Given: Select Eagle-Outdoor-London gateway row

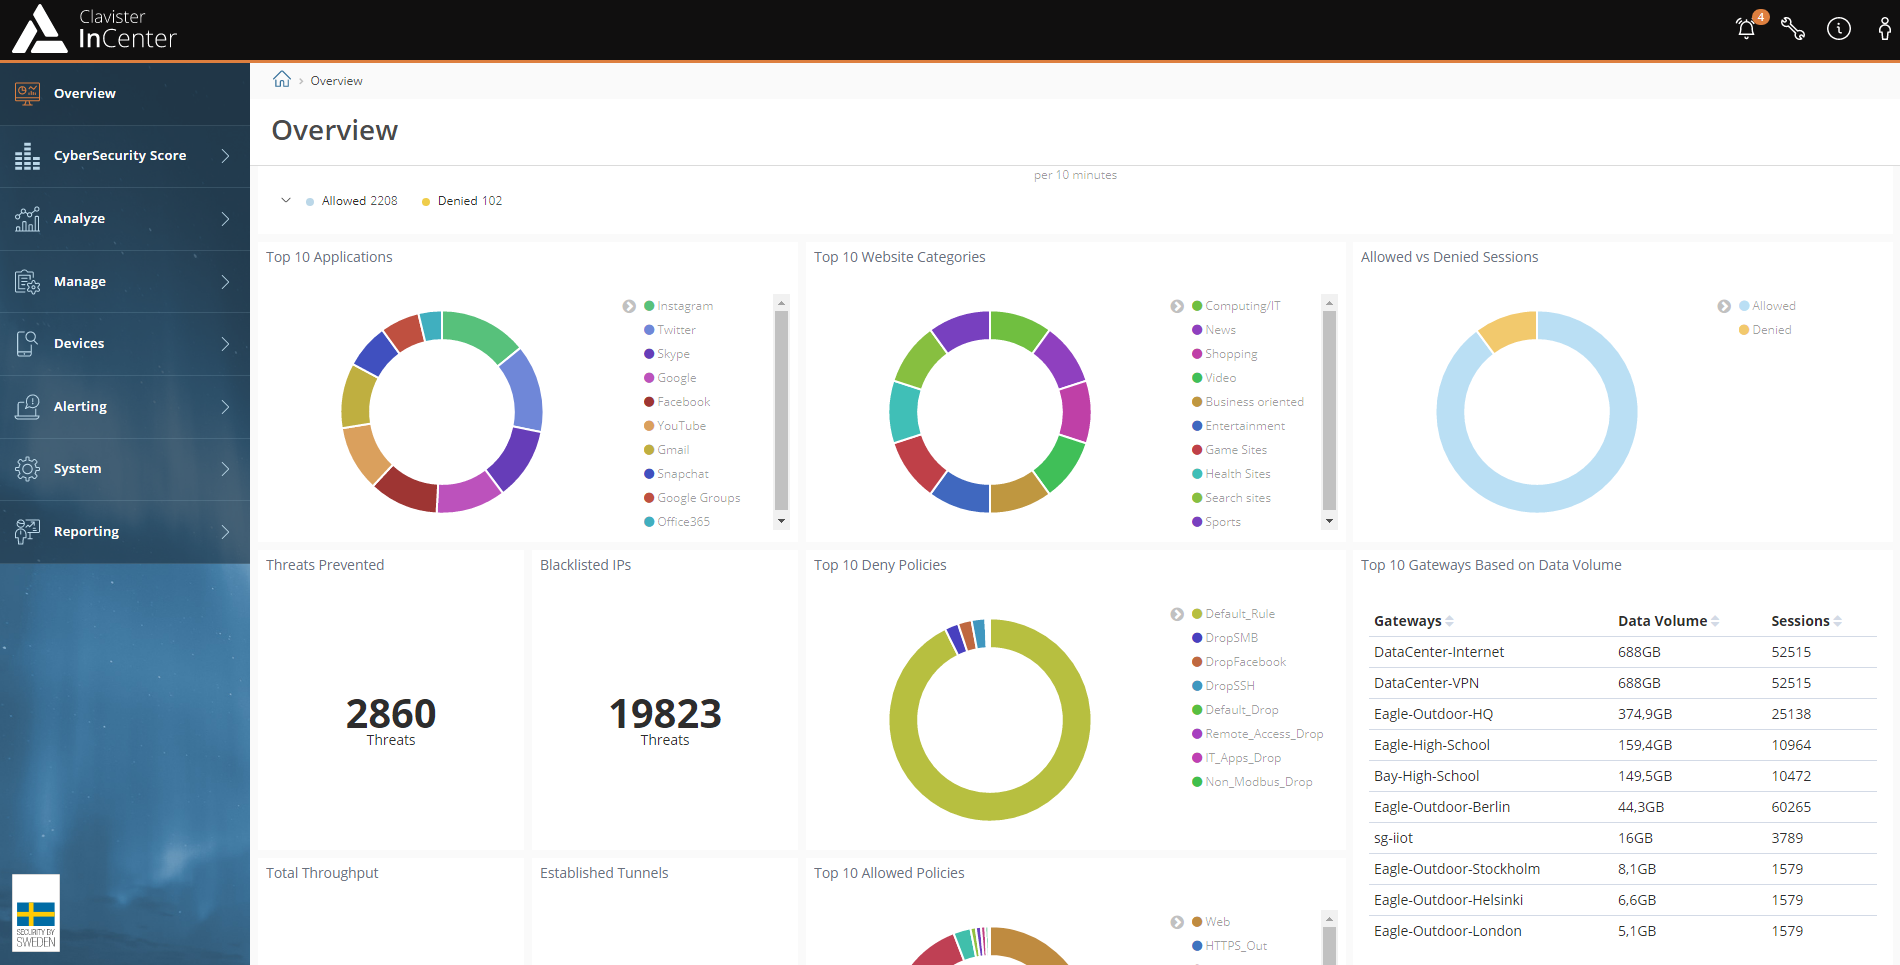Looking at the screenshot, I should (1622, 931).
